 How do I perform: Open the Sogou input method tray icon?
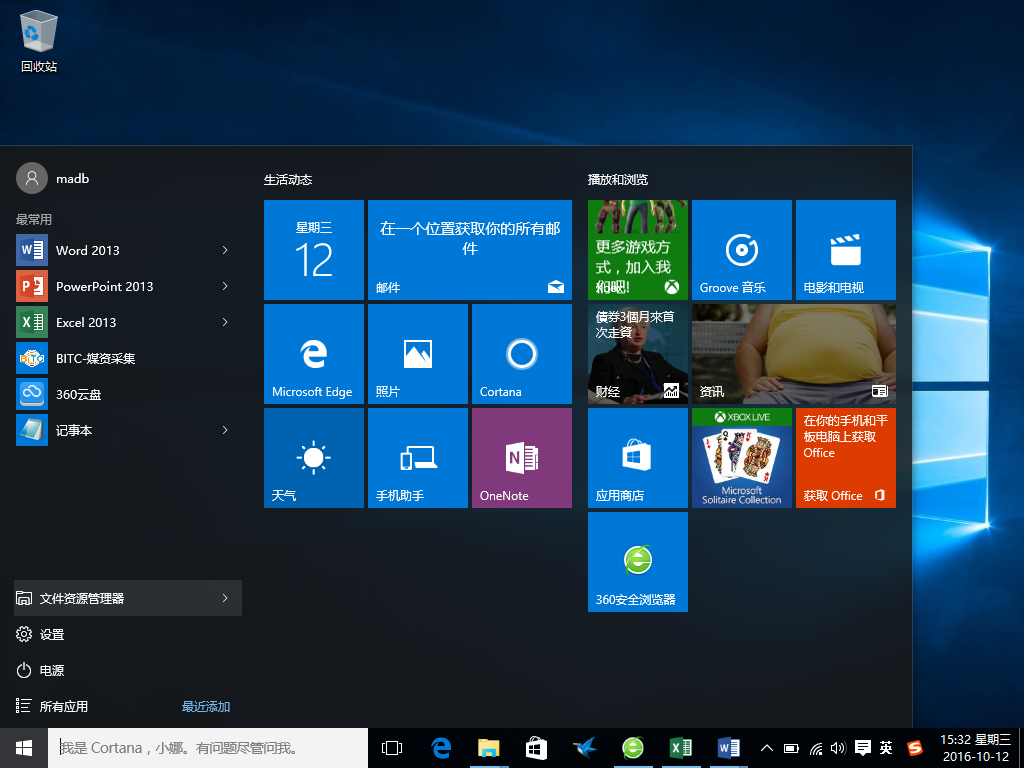(x=915, y=748)
